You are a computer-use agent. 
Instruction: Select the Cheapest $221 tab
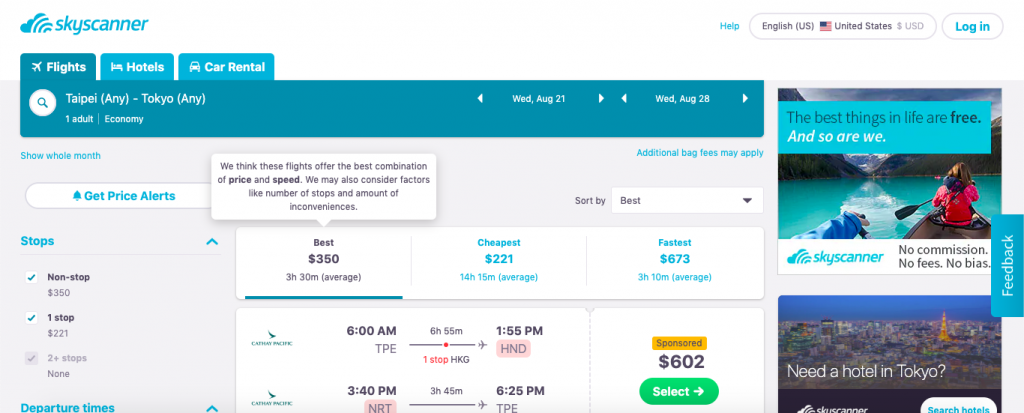[499, 259]
